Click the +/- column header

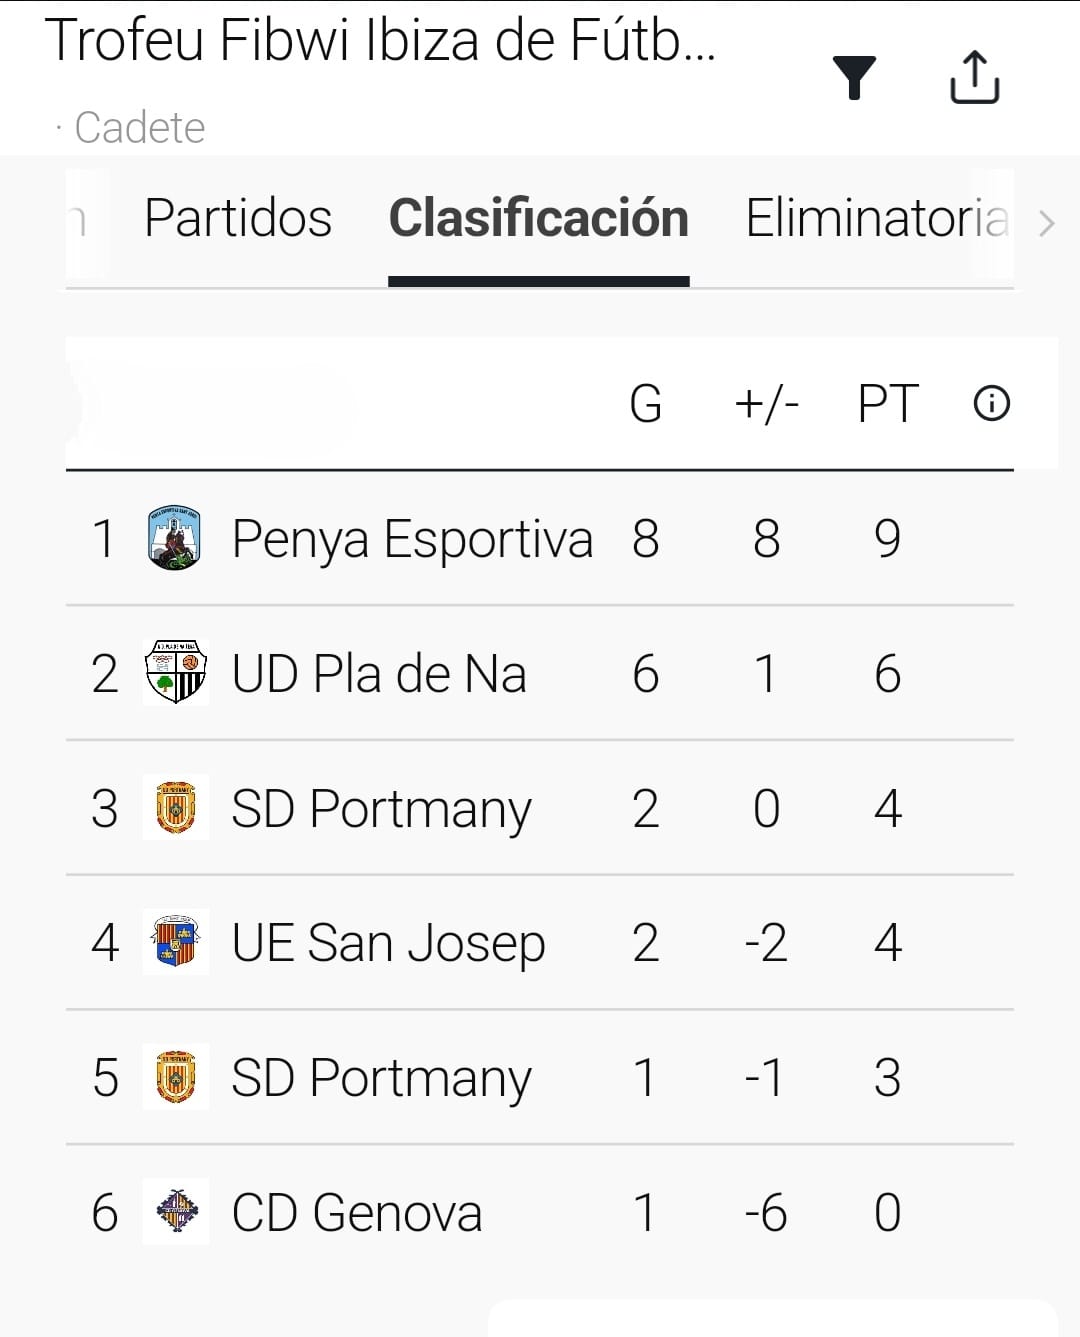point(766,404)
